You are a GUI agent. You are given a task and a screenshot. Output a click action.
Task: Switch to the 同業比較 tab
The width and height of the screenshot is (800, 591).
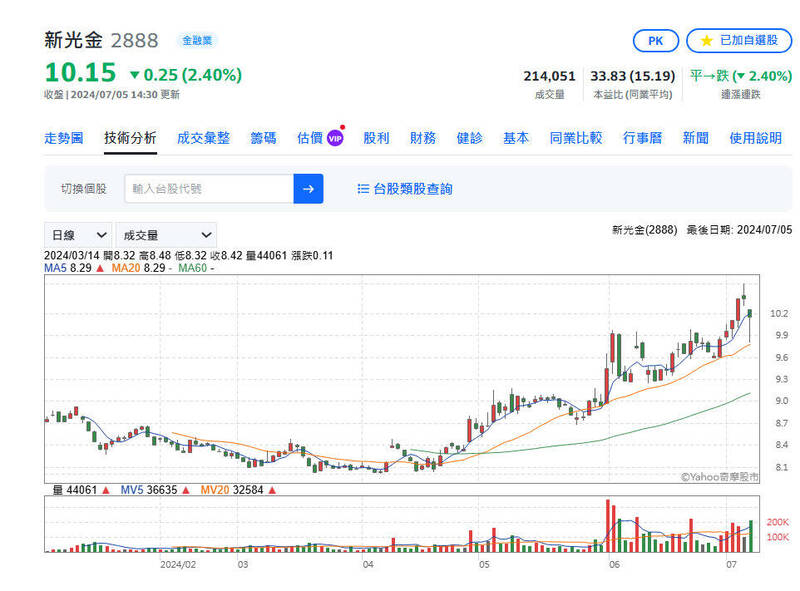575,137
